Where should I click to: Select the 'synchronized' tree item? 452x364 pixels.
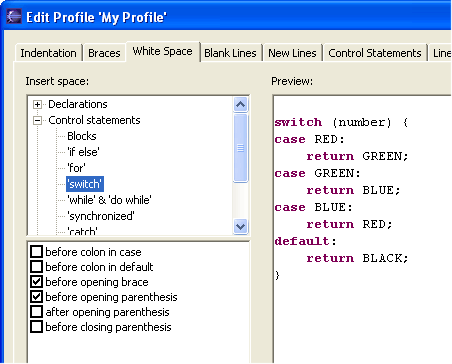[101, 216]
